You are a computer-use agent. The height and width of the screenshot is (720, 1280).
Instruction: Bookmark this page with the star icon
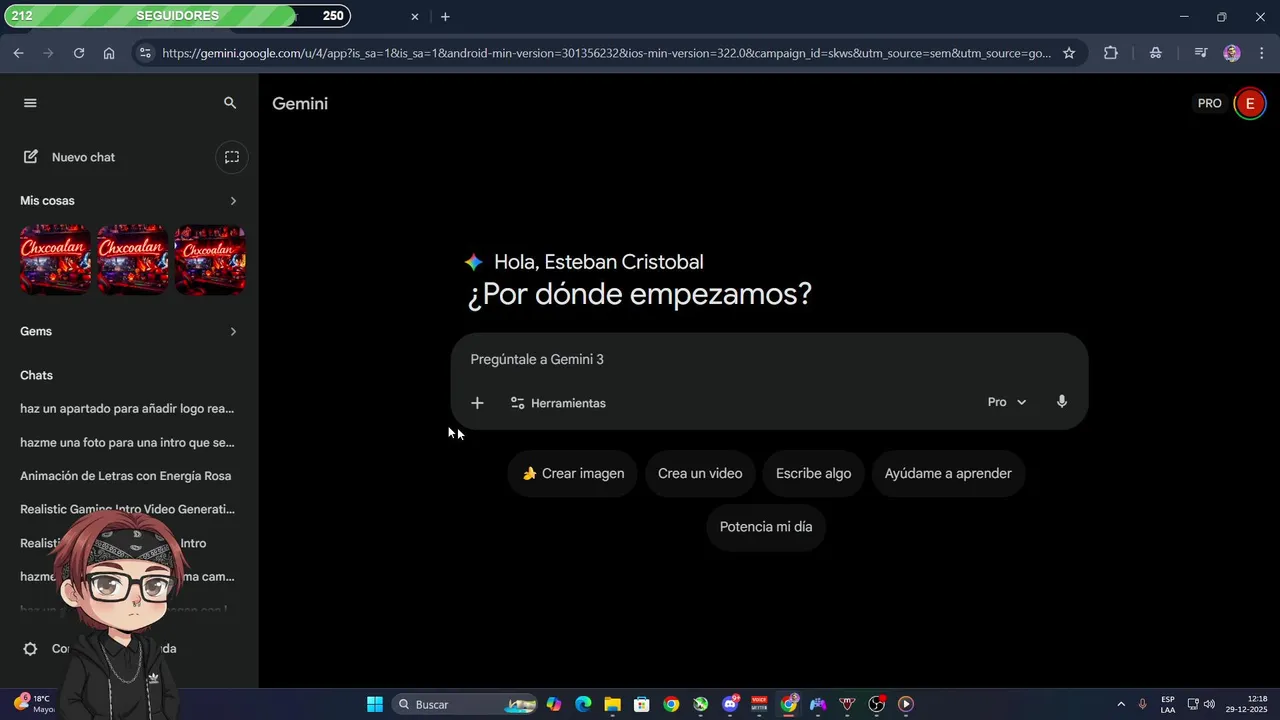[x=1069, y=53]
